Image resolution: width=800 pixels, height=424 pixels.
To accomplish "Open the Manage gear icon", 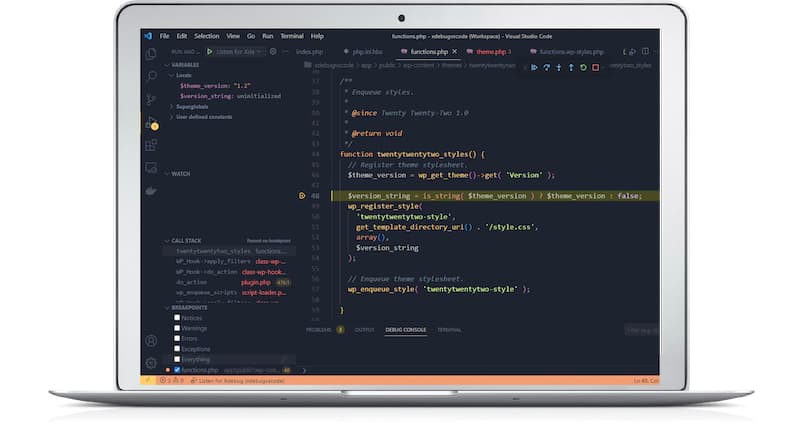I will [152, 362].
